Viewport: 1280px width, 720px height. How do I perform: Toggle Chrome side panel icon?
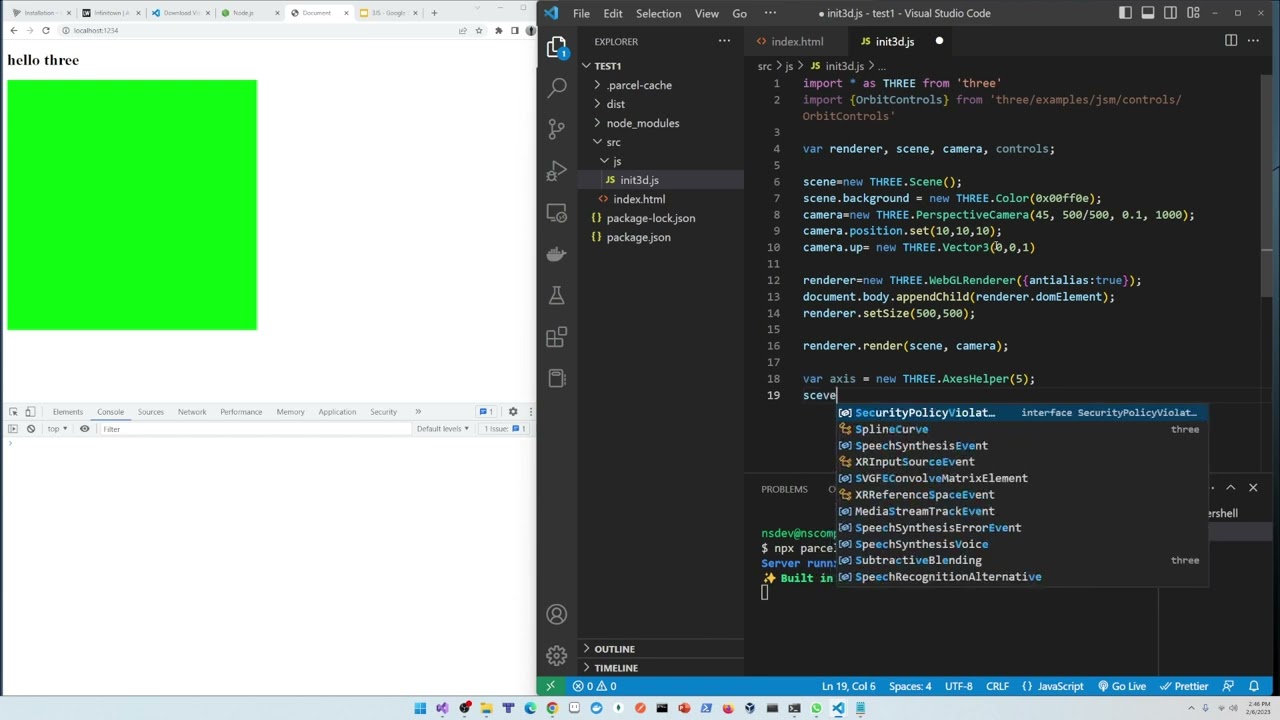tap(514, 30)
